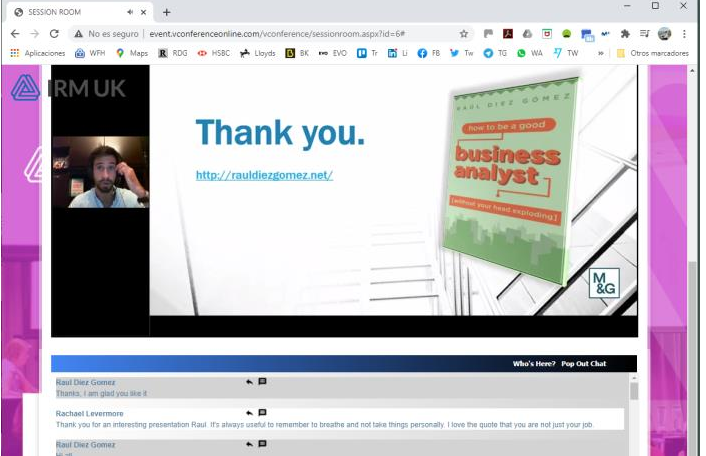Open a new browser tab
The image size is (706, 456).
click(167, 12)
